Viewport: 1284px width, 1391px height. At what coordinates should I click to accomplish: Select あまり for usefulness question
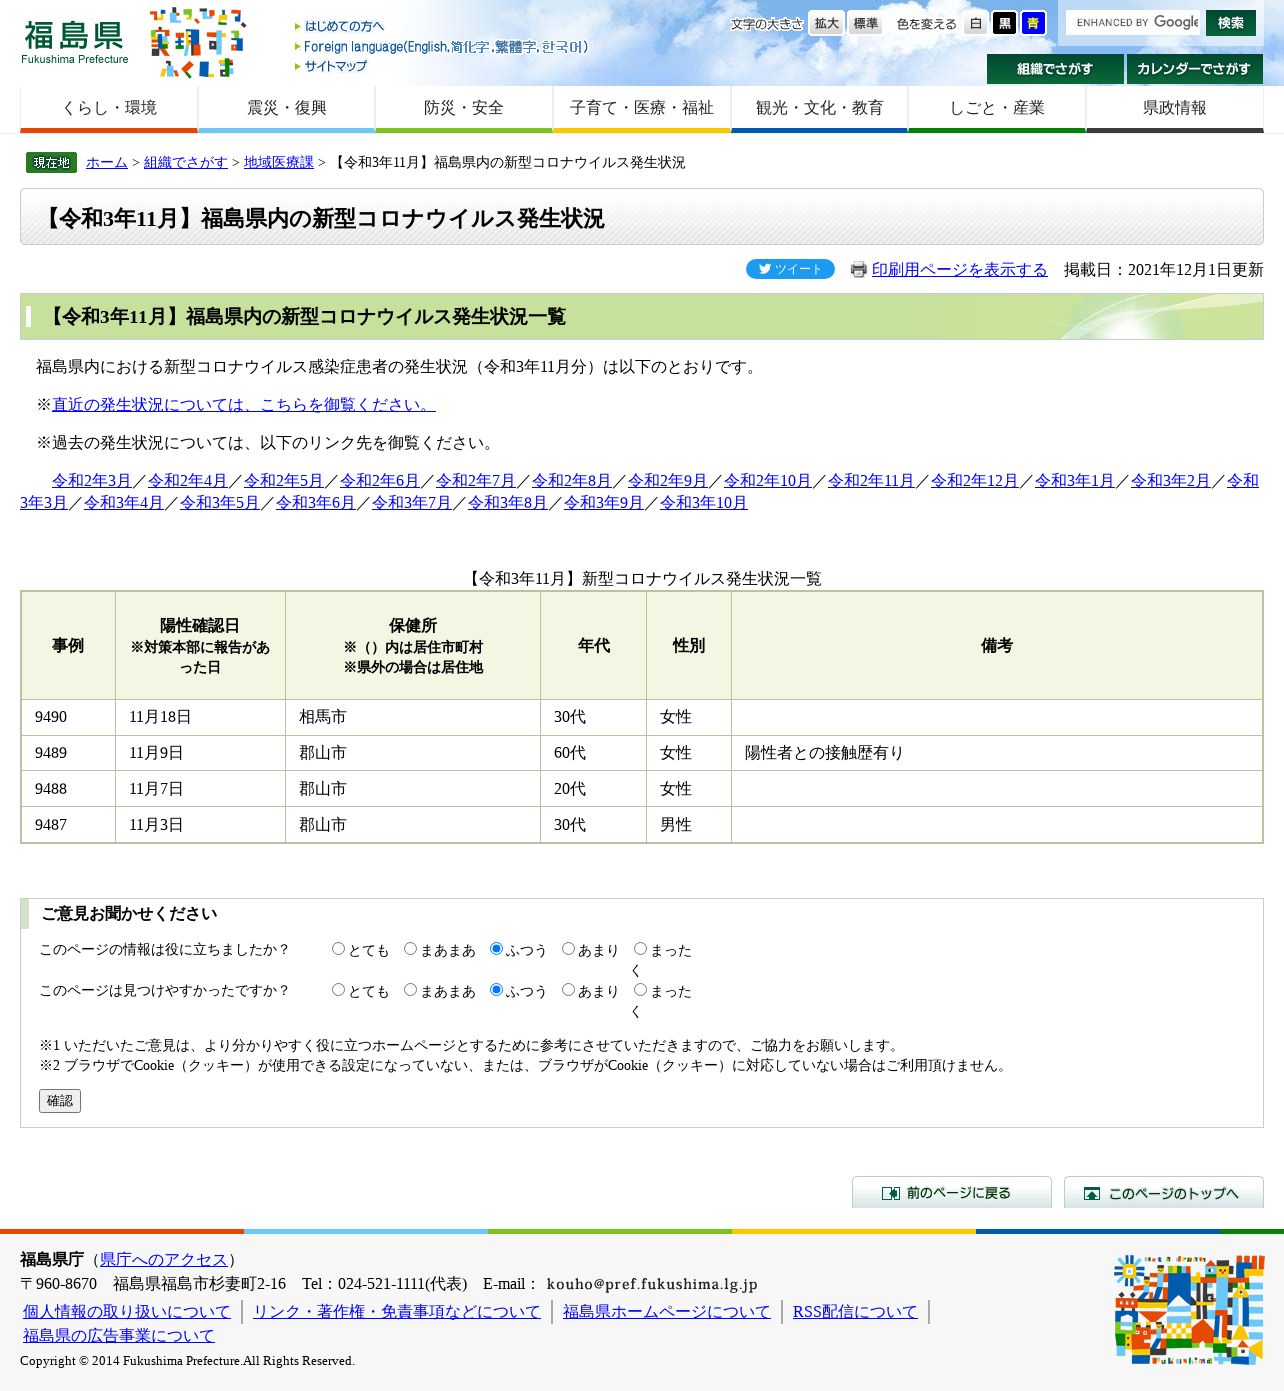click(568, 949)
